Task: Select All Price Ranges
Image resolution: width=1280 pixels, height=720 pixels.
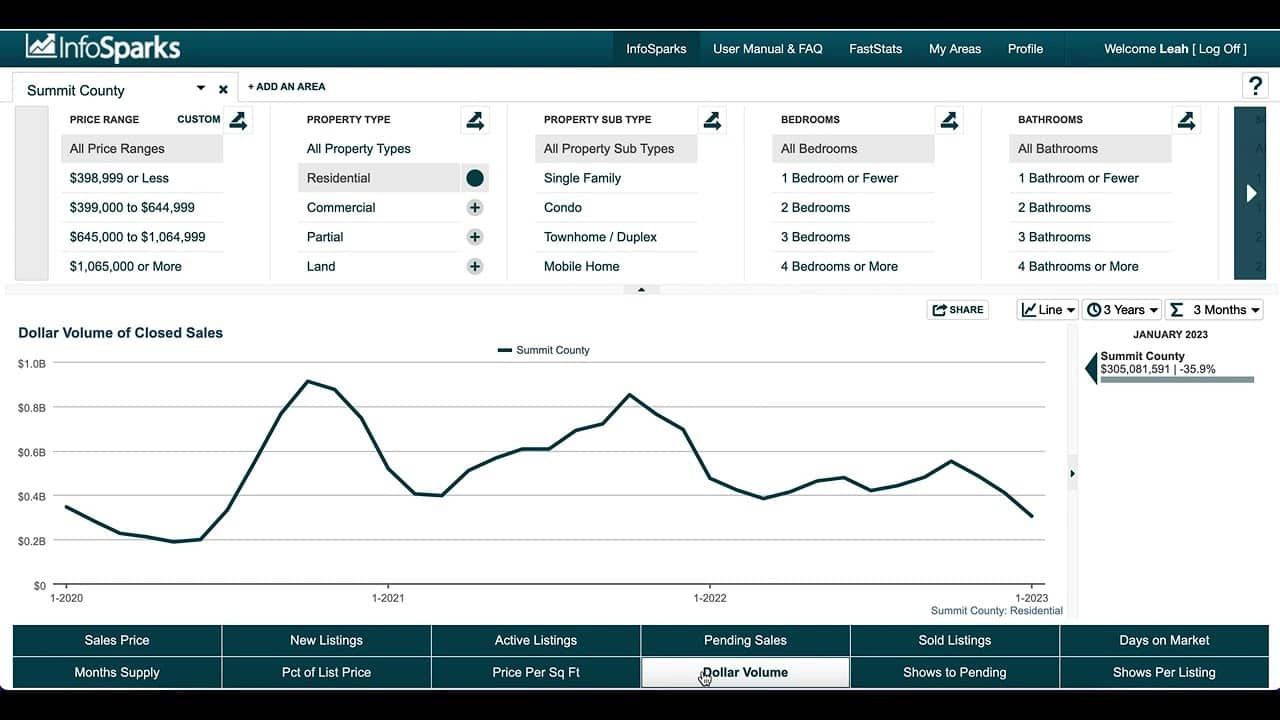Action: coord(142,149)
